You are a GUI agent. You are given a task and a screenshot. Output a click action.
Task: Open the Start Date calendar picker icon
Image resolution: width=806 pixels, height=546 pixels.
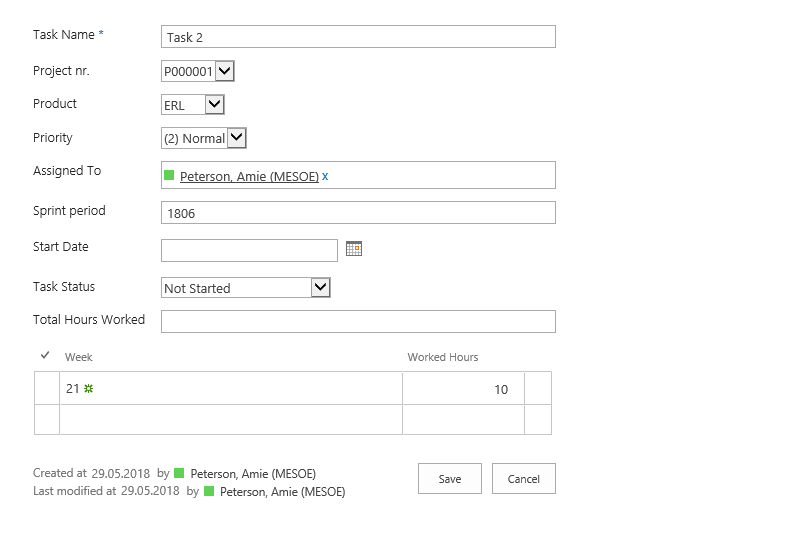pos(354,249)
